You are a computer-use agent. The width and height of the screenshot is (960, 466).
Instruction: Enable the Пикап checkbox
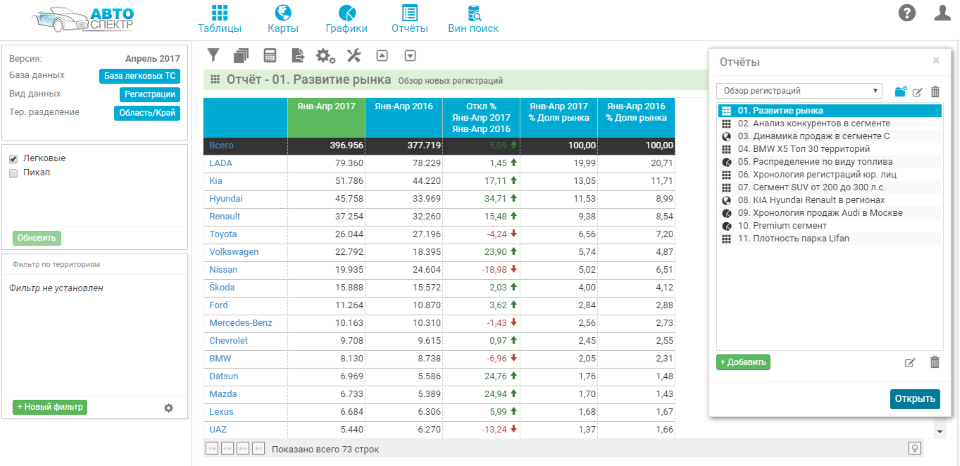pos(13,173)
